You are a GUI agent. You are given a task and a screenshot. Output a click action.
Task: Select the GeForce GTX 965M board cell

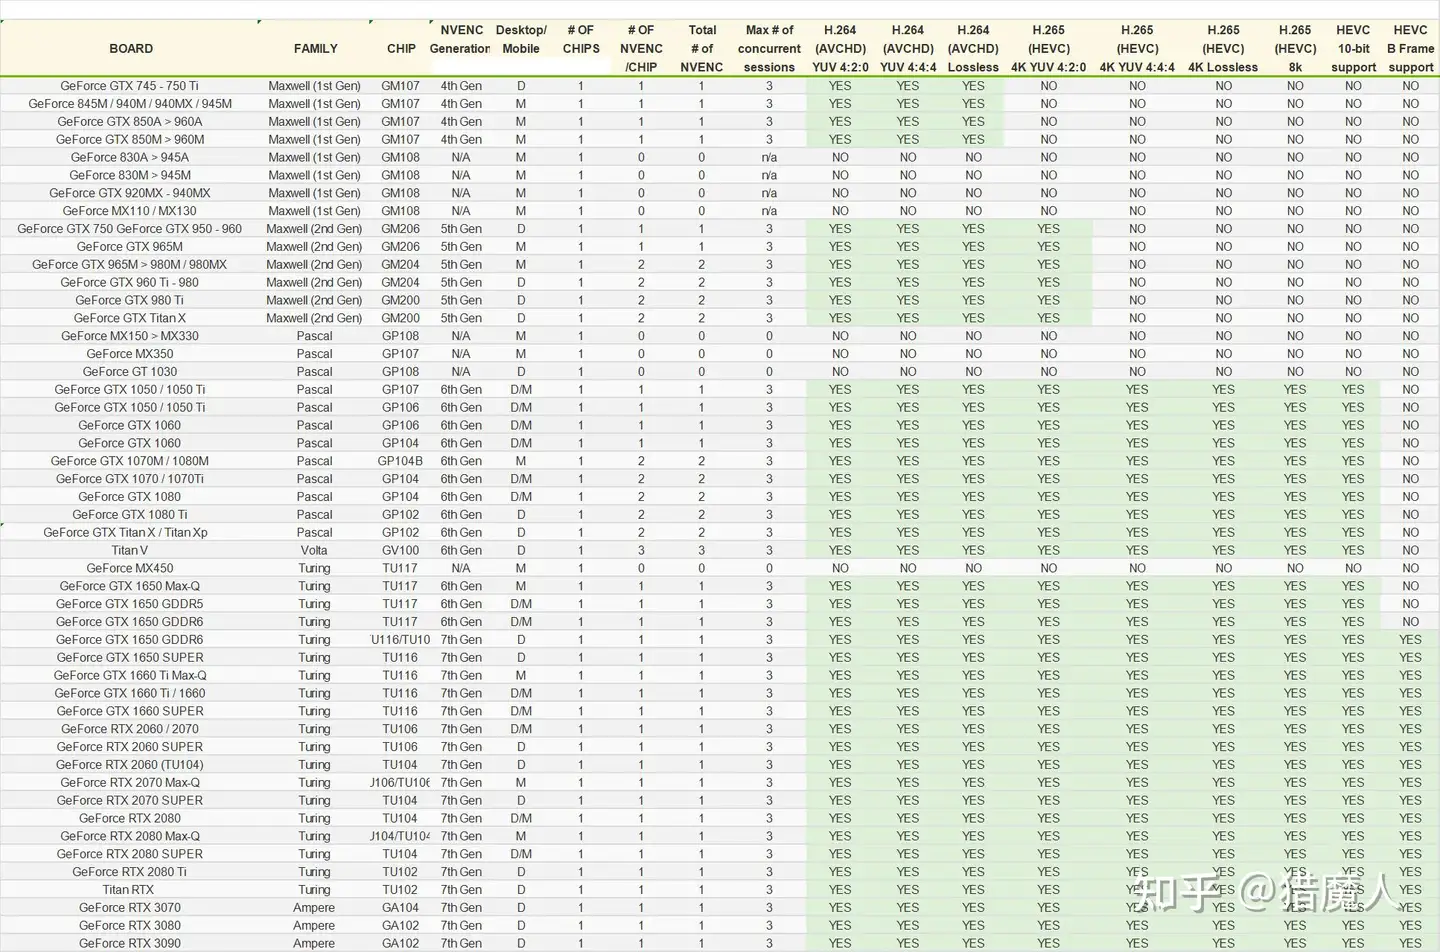point(130,247)
